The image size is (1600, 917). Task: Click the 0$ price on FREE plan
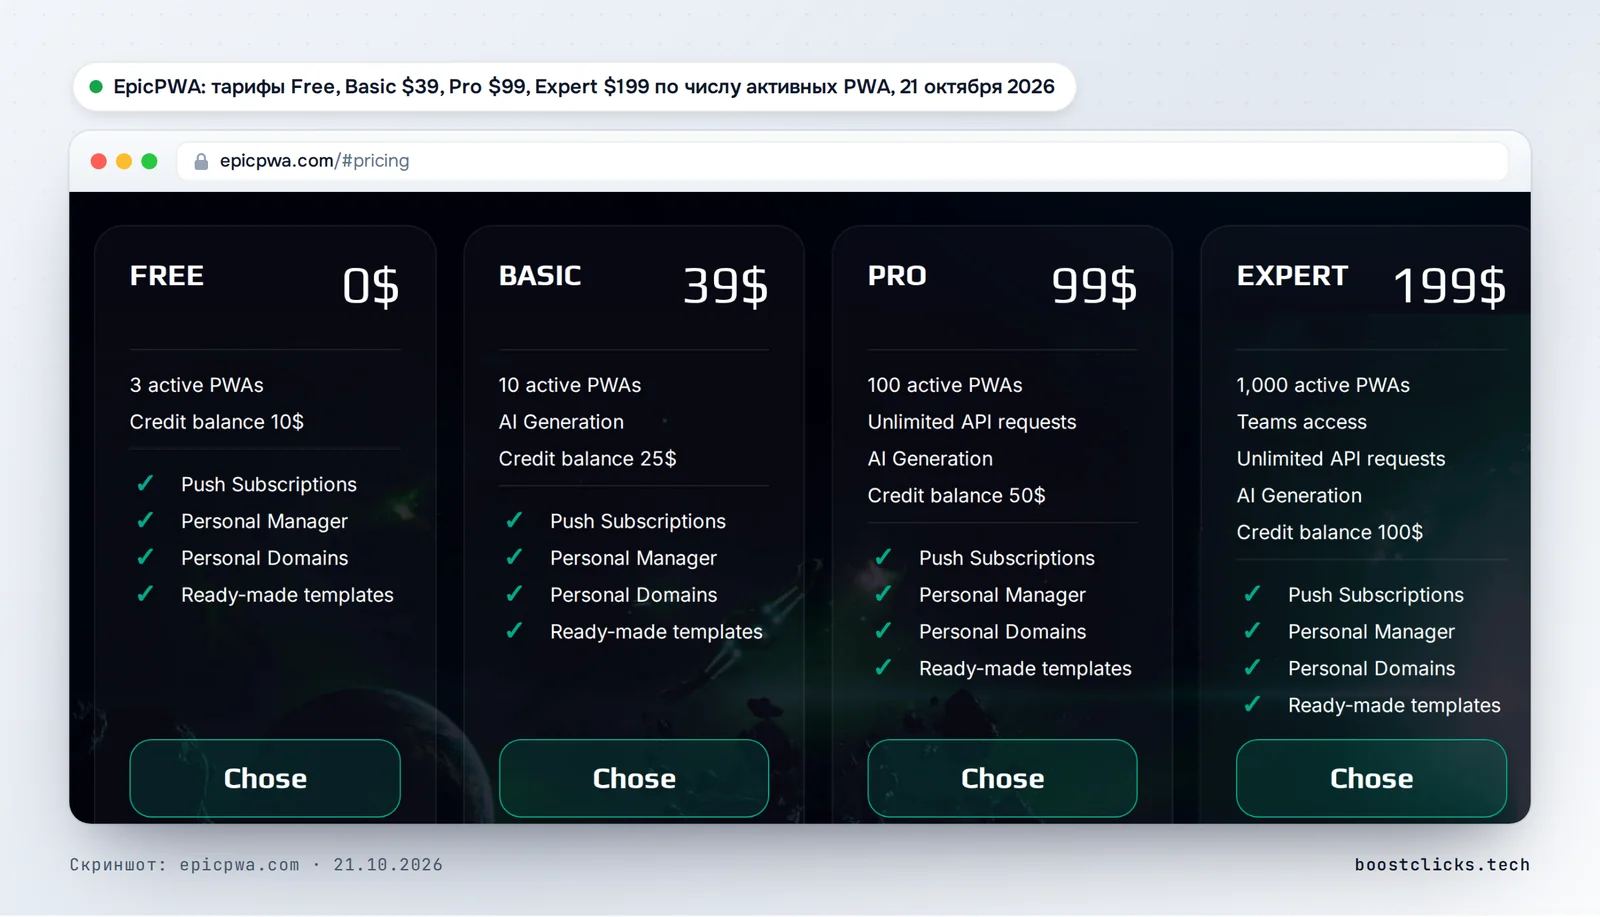coord(371,286)
